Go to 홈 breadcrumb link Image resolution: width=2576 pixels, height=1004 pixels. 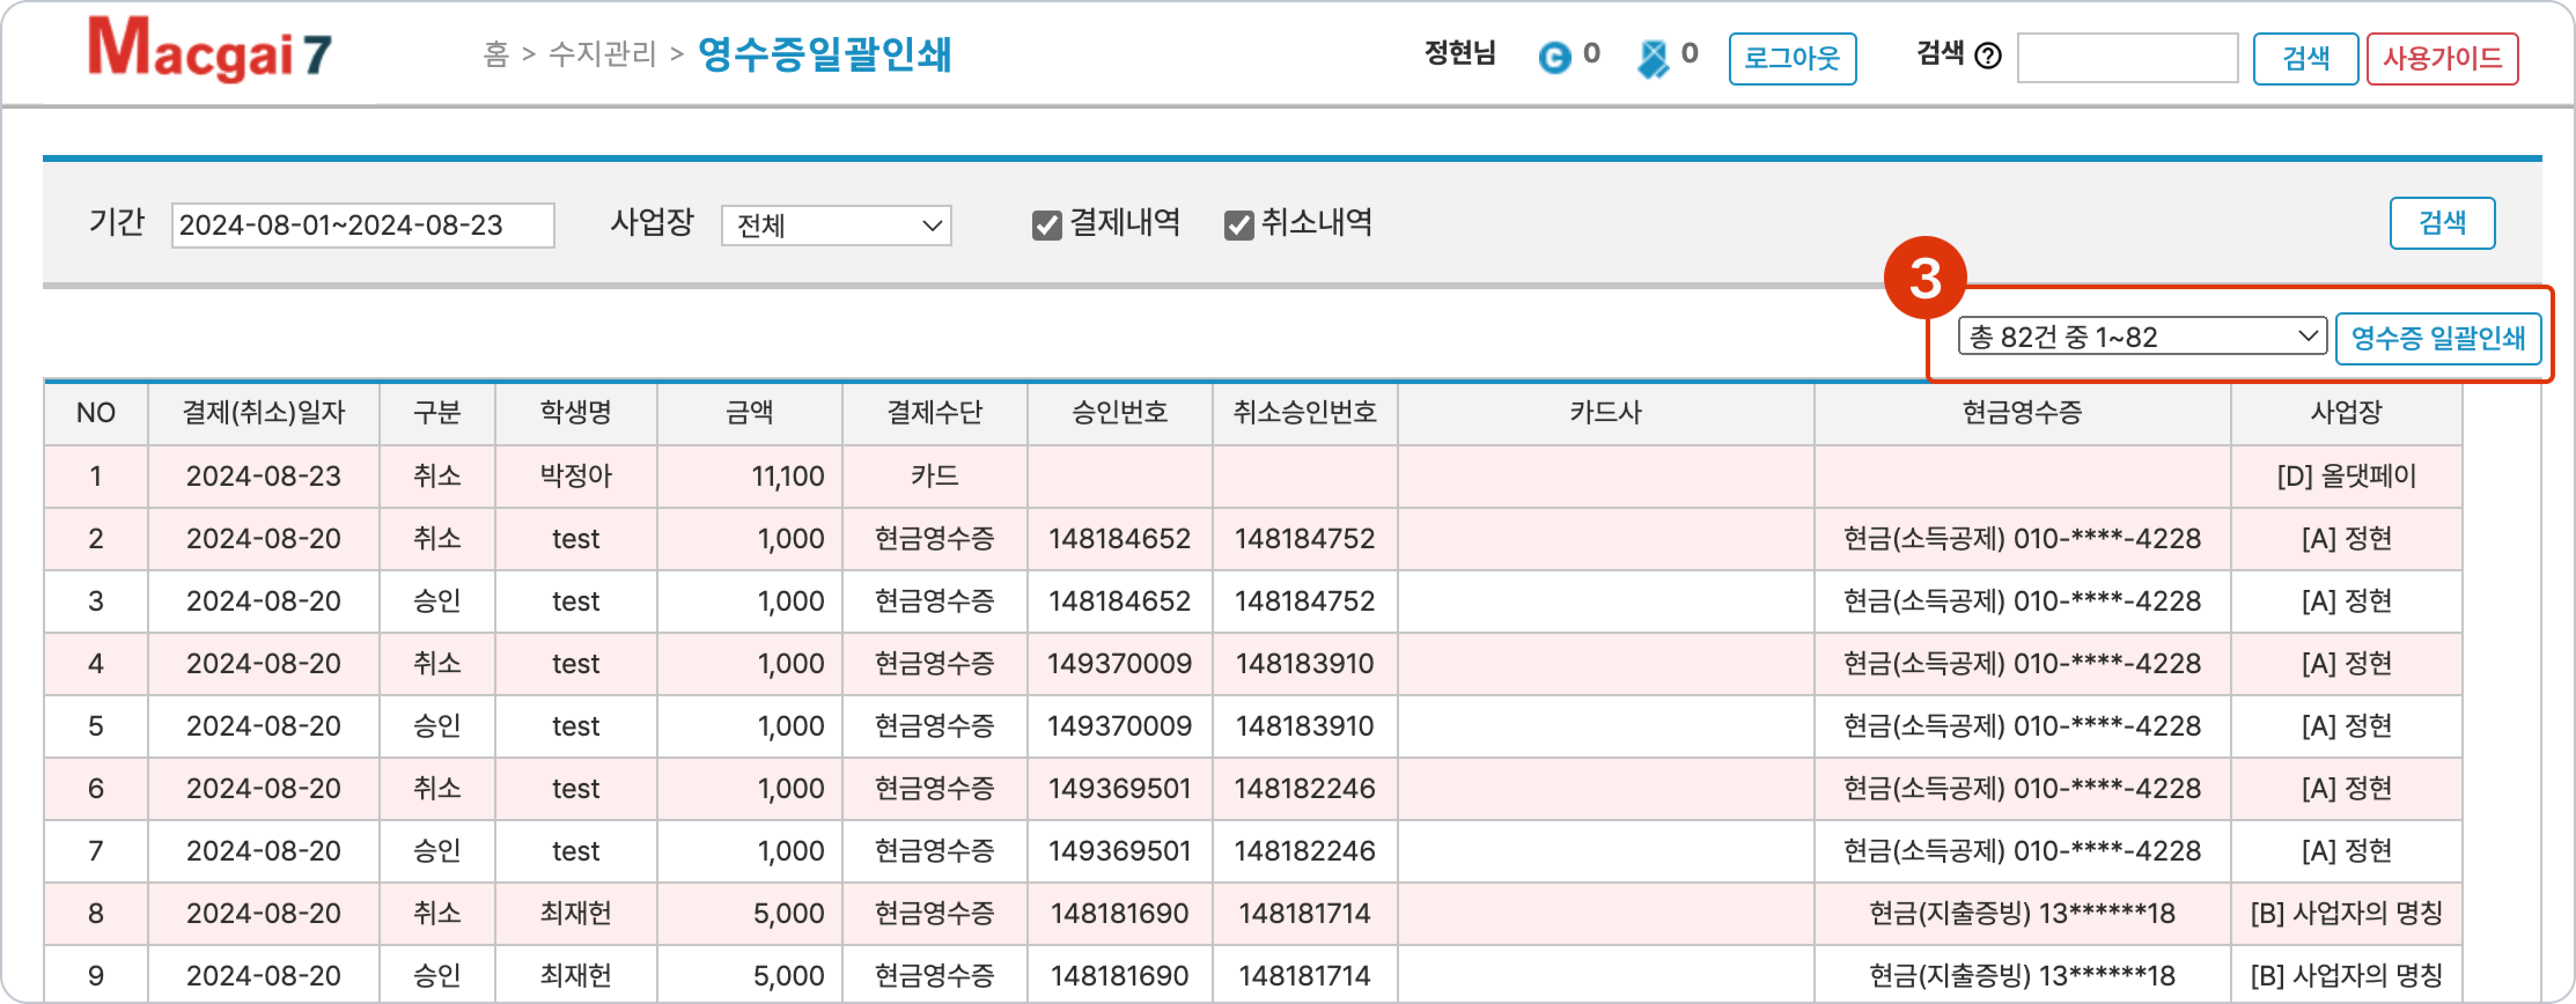click(496, 54)
